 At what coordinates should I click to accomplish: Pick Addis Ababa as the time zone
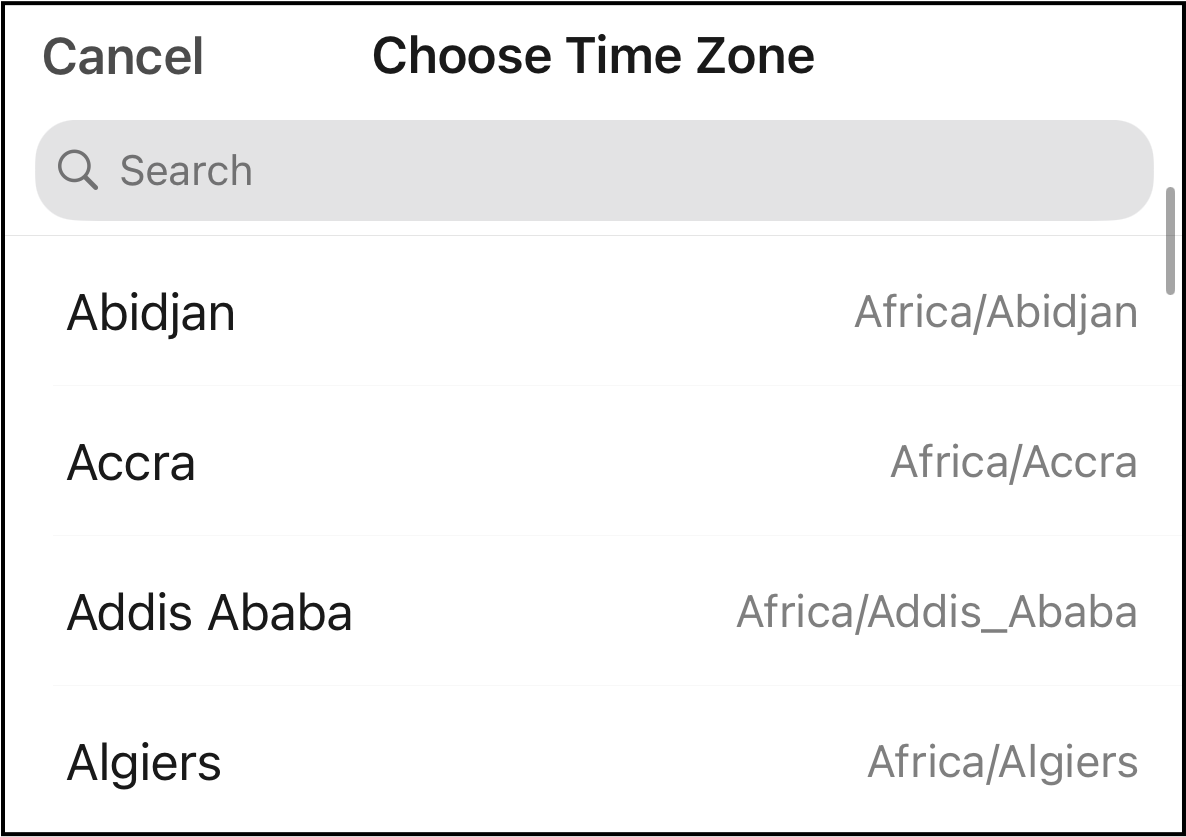[x=209, y=613]
